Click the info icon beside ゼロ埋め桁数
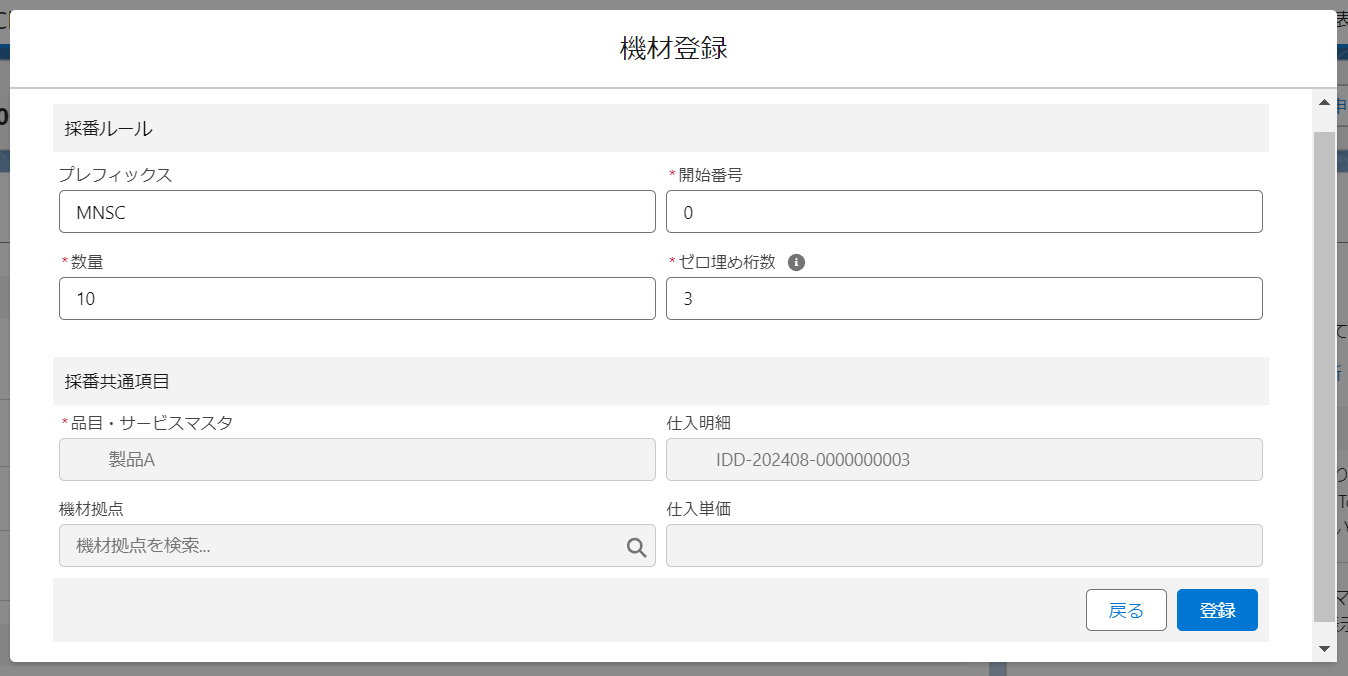This screenshot has height=676, width=1348. click(796, 262)
